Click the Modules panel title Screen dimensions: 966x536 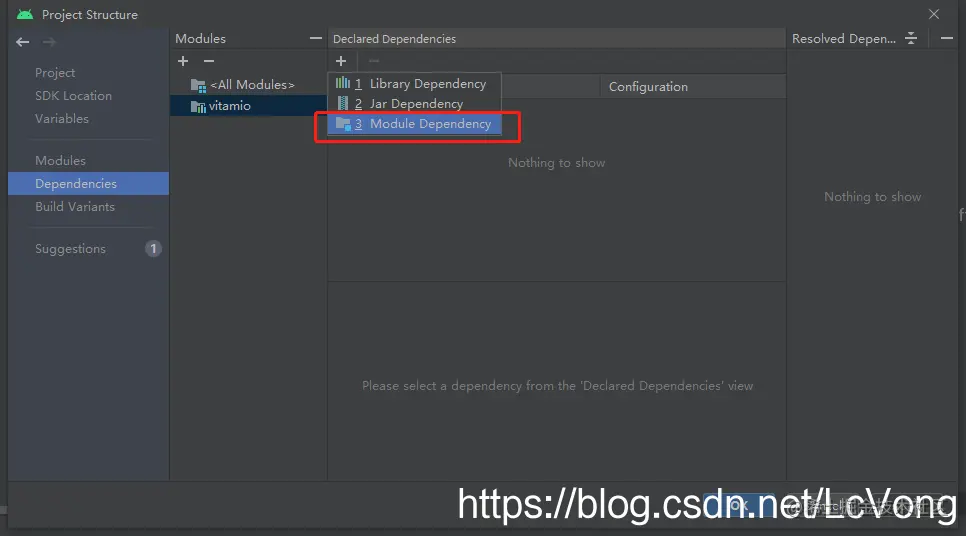(x=200, y=39)
